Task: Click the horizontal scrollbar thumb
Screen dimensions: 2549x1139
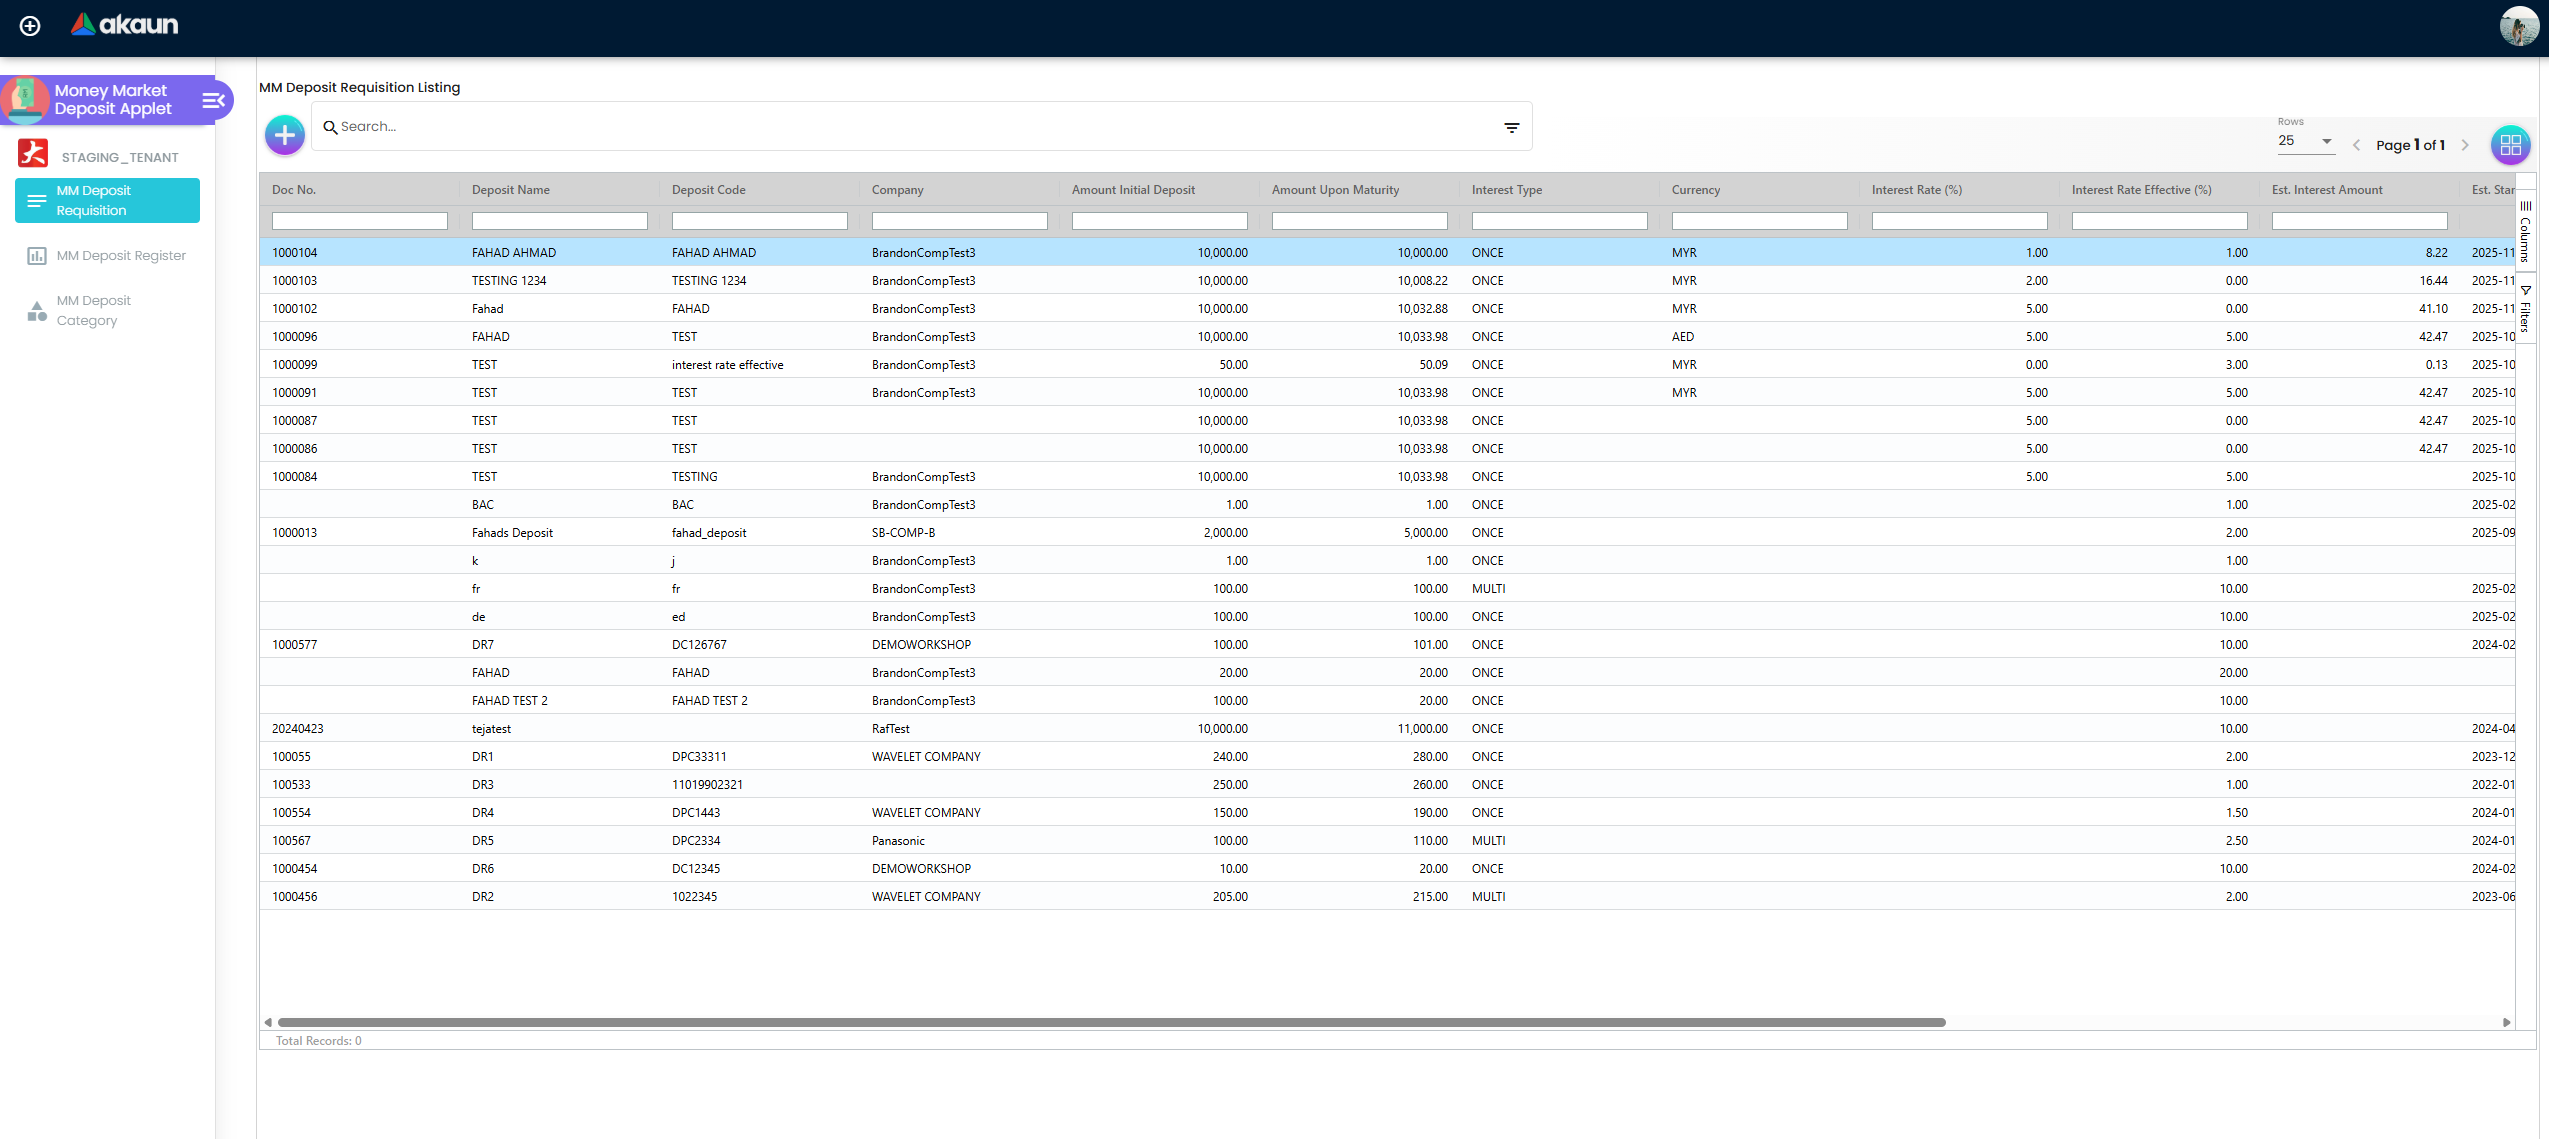Action: (1112, 1022)
